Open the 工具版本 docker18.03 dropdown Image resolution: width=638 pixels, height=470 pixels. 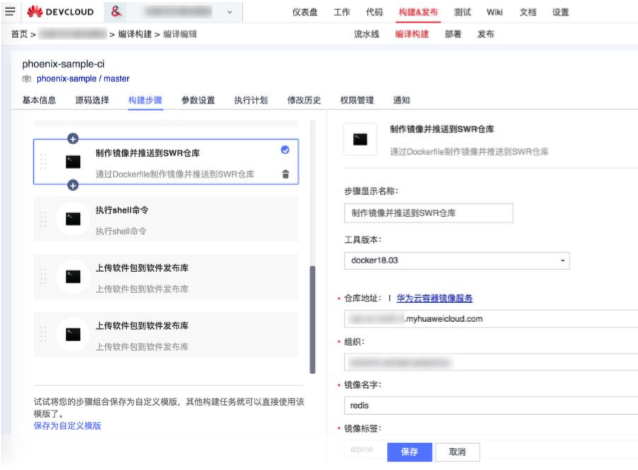(457, 261)
